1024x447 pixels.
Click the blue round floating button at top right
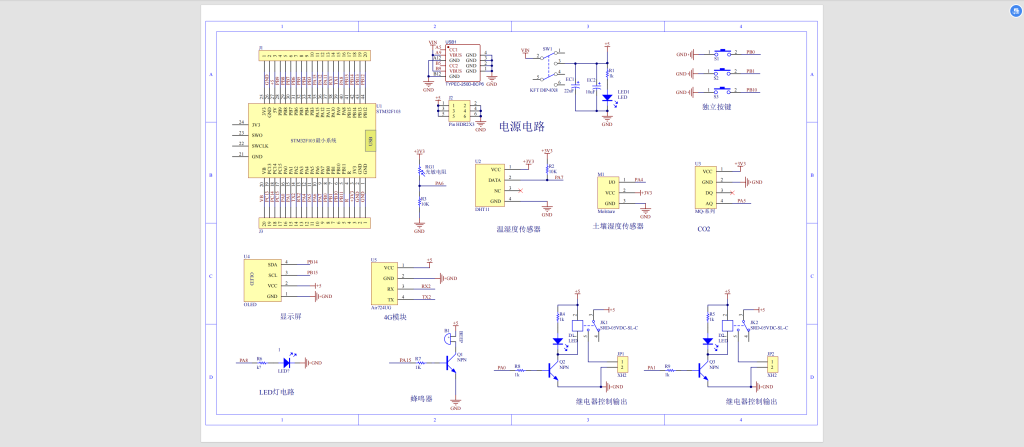coord(1012,10)
